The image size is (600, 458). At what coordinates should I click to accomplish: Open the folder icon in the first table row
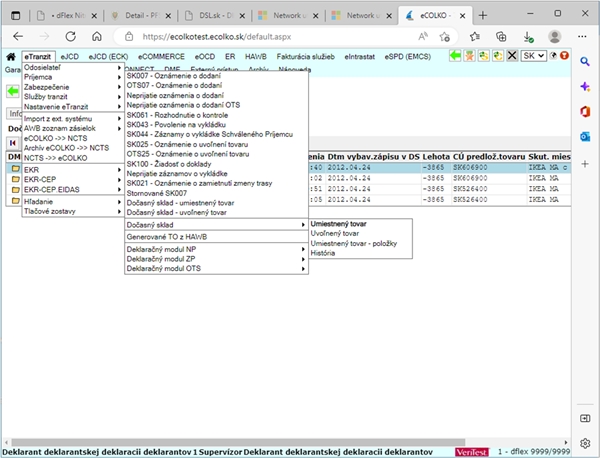click(x=15, y=168)
